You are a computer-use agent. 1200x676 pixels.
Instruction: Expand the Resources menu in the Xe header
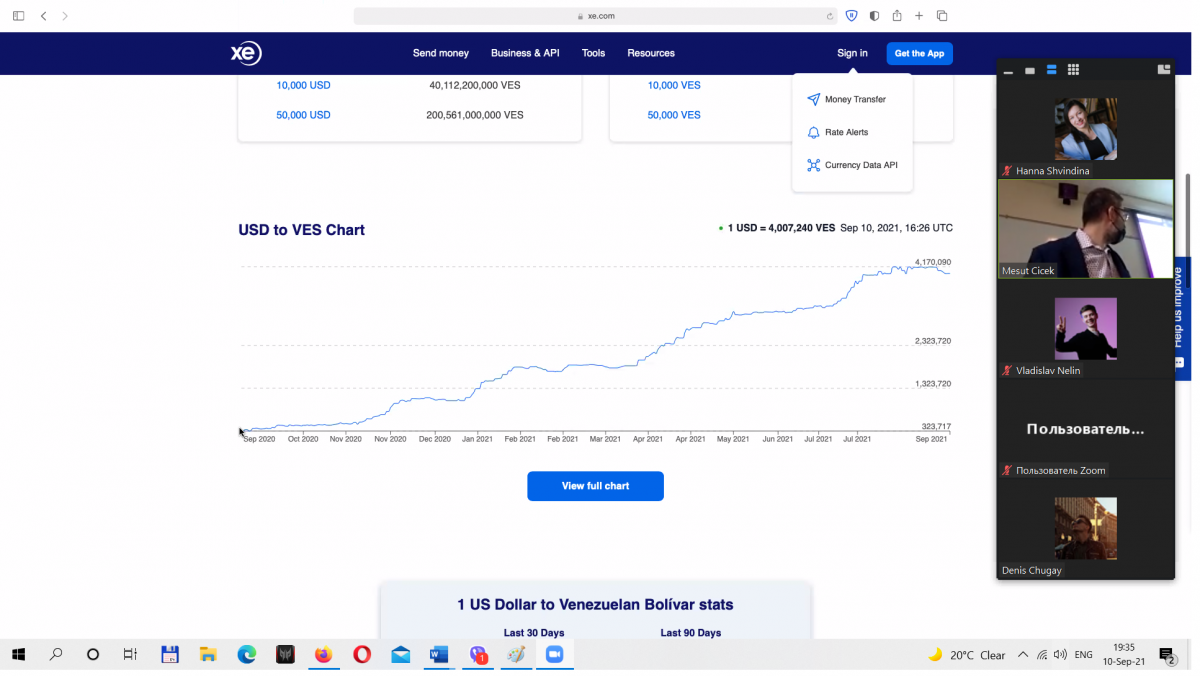tap(651, 53)
